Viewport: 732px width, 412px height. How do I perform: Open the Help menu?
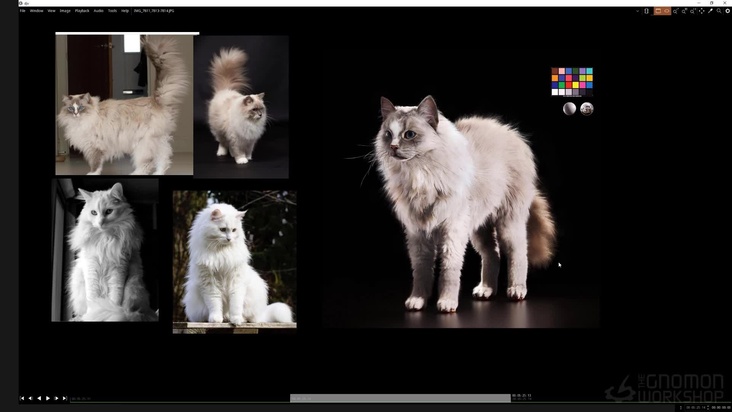coord(125,11)
